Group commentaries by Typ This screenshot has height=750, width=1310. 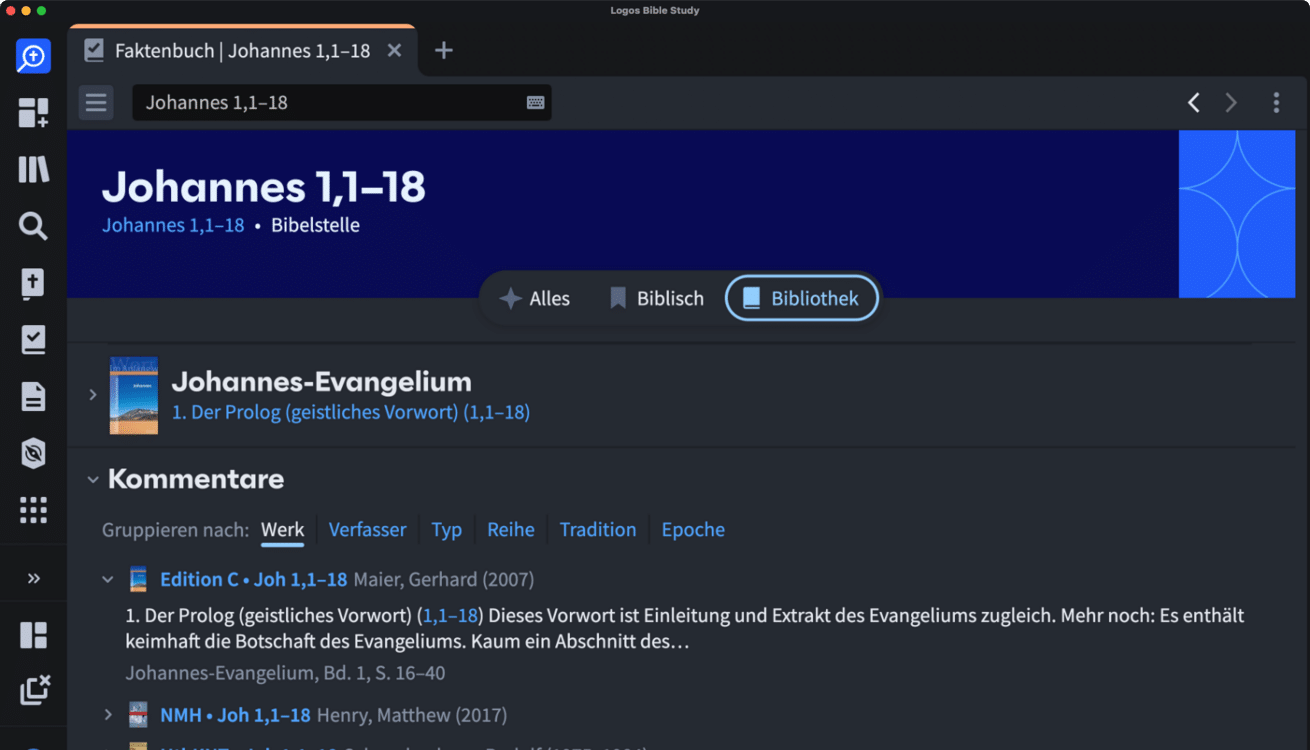[x=446, y=530]
